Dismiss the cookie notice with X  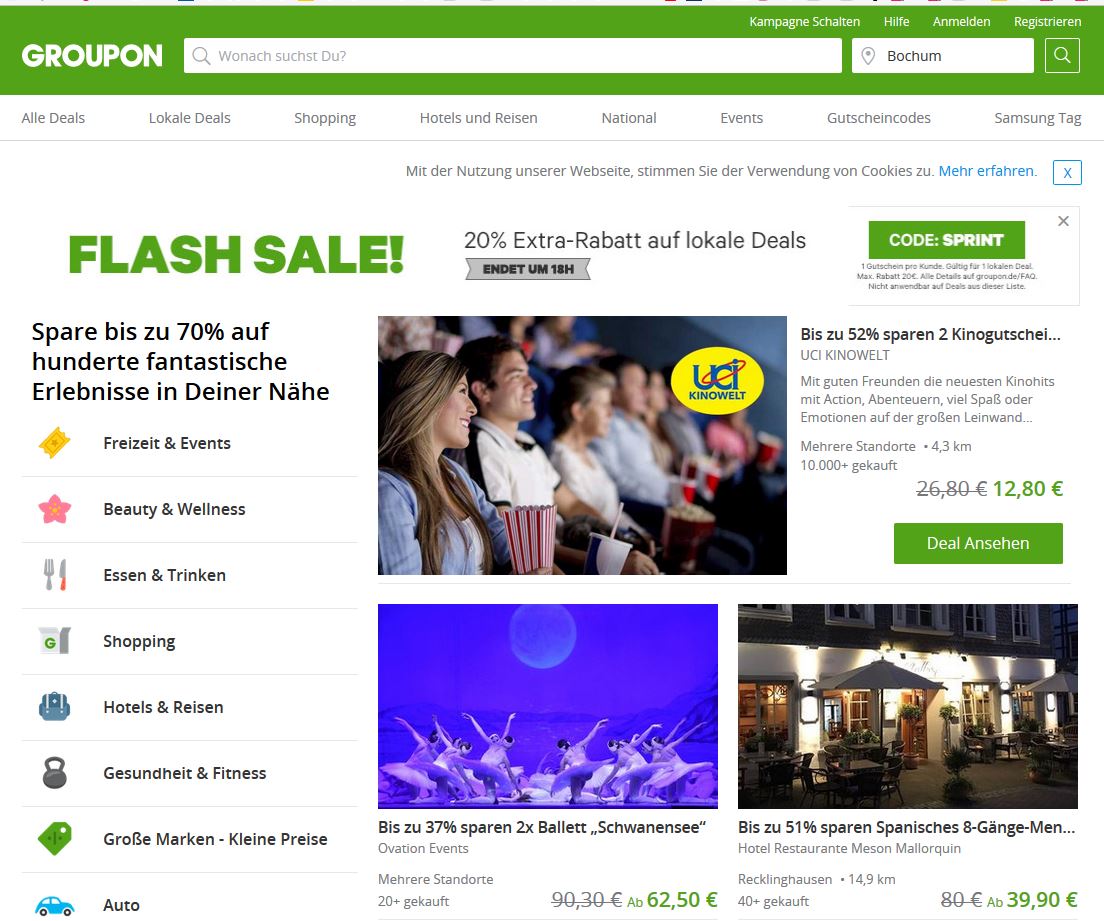1067,173
